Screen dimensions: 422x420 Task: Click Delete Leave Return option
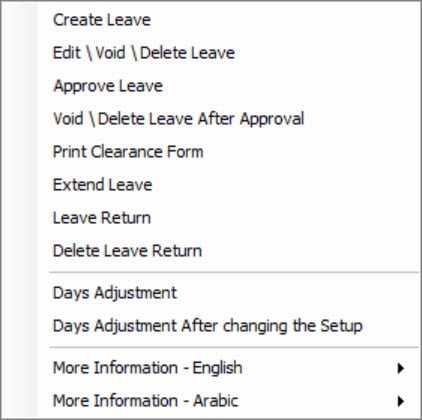[228, 251]
